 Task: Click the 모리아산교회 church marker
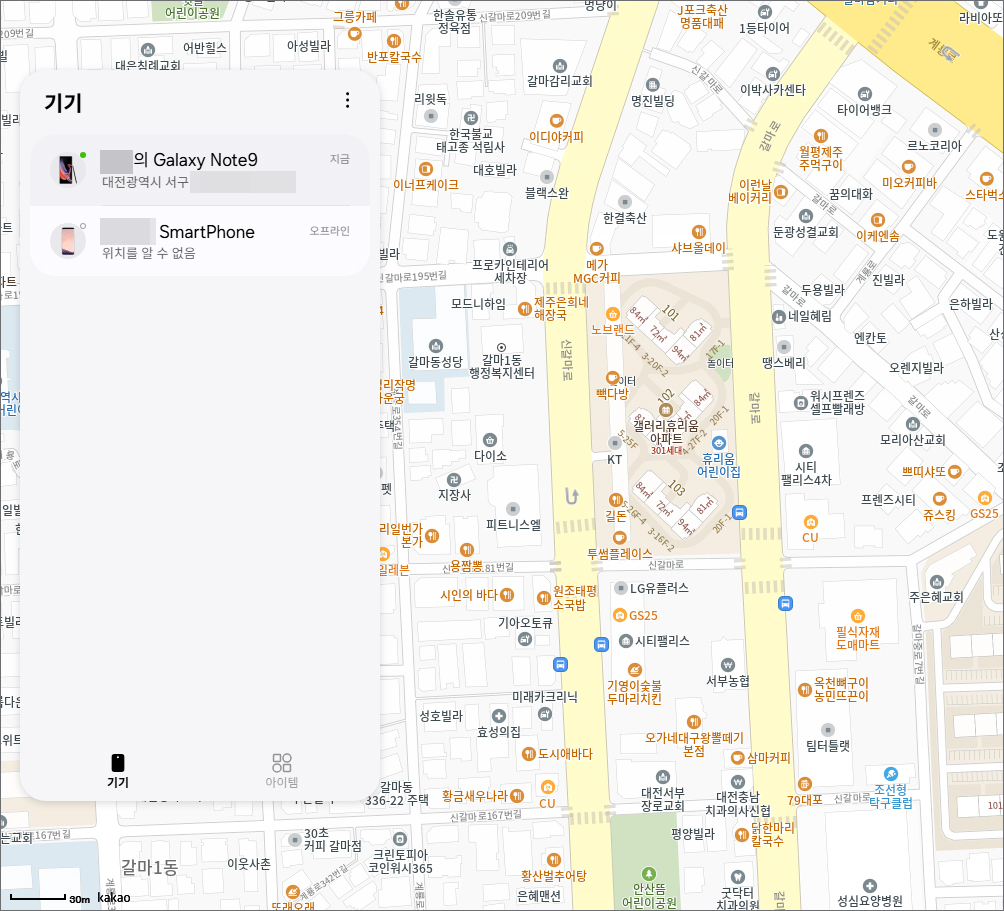(912, 424)
